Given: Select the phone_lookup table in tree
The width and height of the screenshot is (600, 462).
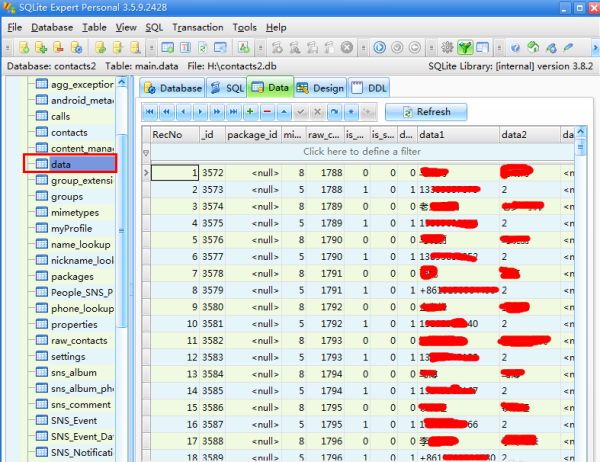Looking at the screenshot, I should pyautogui.click(x=83, y=309).
